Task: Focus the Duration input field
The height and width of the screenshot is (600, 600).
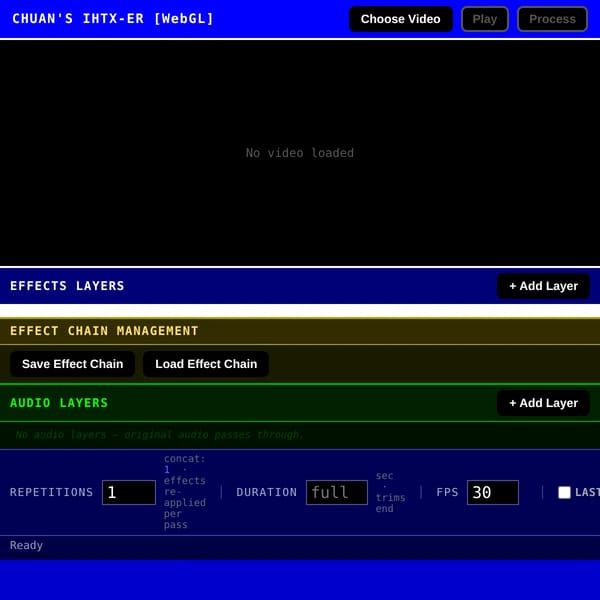Action: 337,492
